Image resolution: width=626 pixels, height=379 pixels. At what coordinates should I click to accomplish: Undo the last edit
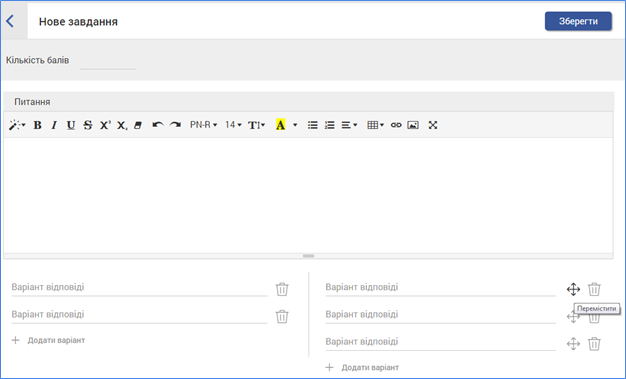point(158,125)
